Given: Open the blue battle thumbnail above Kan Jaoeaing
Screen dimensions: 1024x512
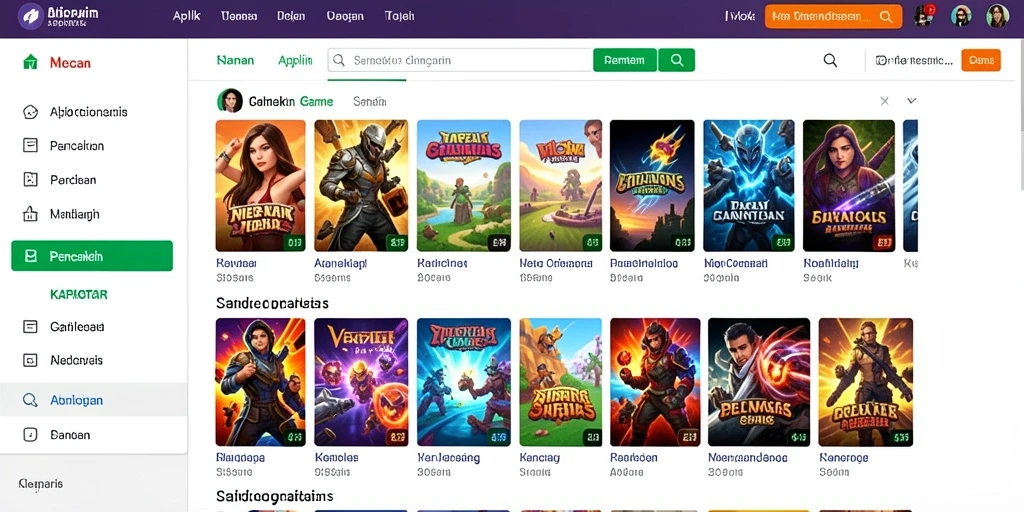Looking at the screenshot, I should click(464, 382).
